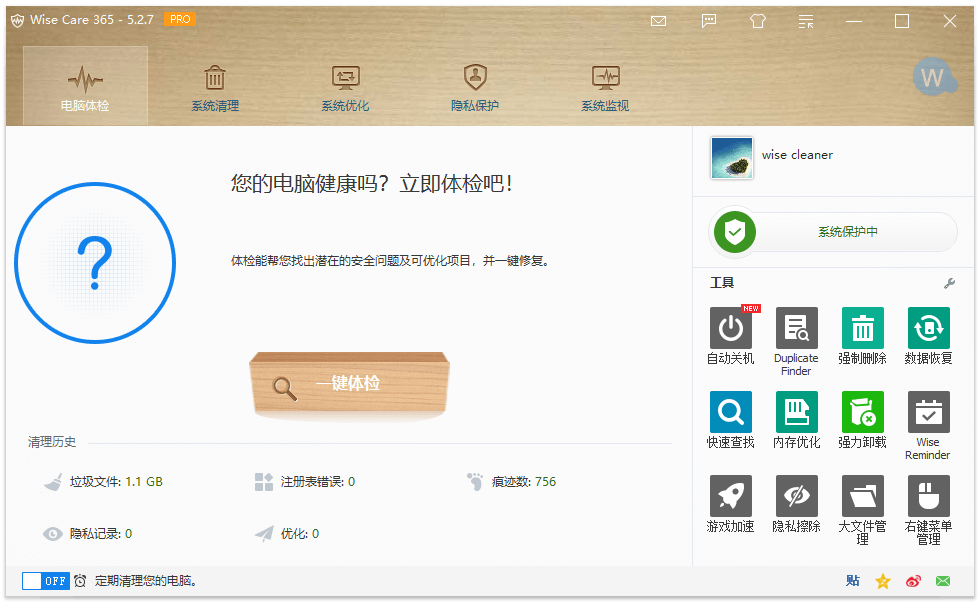This screenshot has width=980, height=602.
Task: Open the 游戏加速 game booster tool
Action: (730, 496)
